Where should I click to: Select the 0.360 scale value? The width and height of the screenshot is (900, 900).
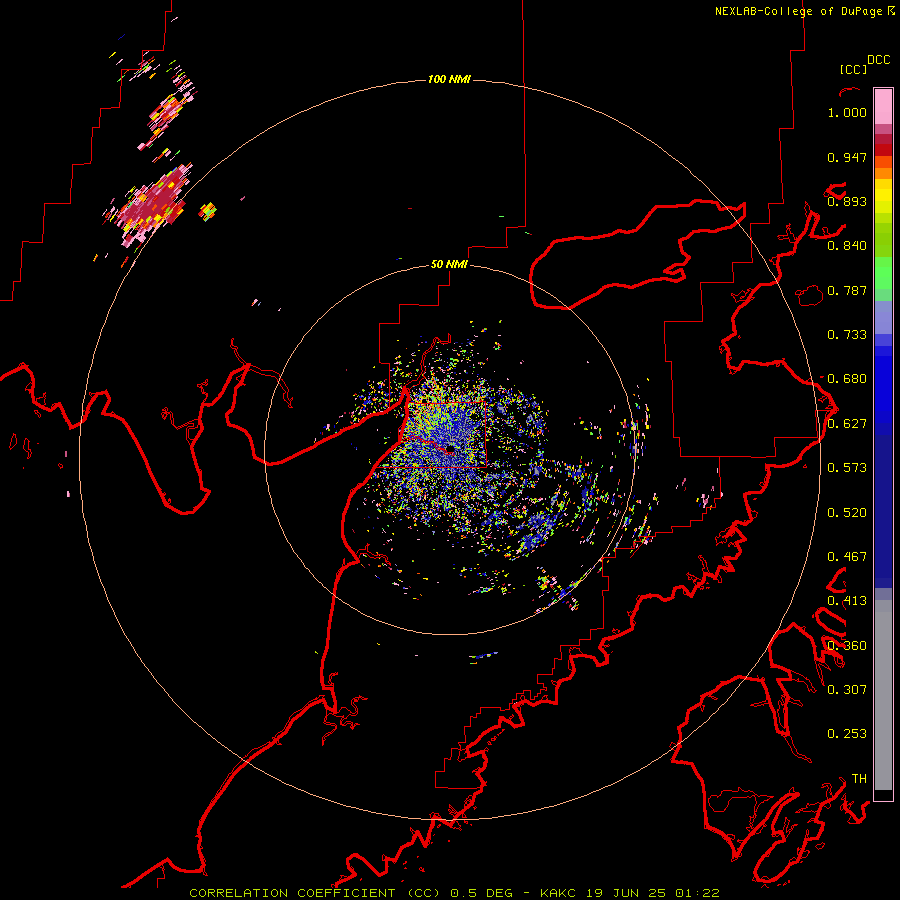click(x=847, y=646)
